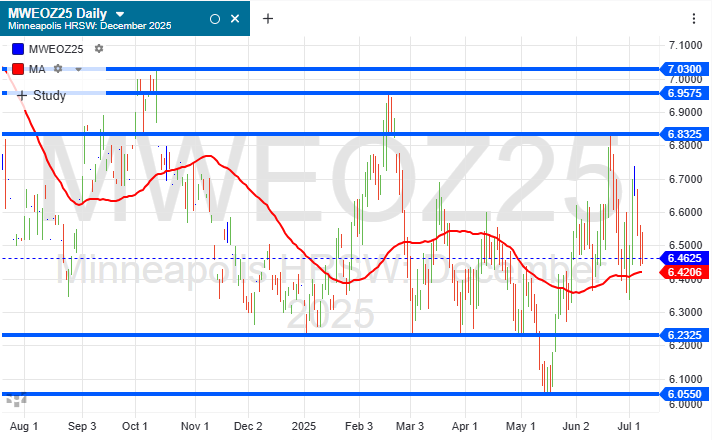
Task: Click the Apr 1 date axis label
Action: (465, 426)
